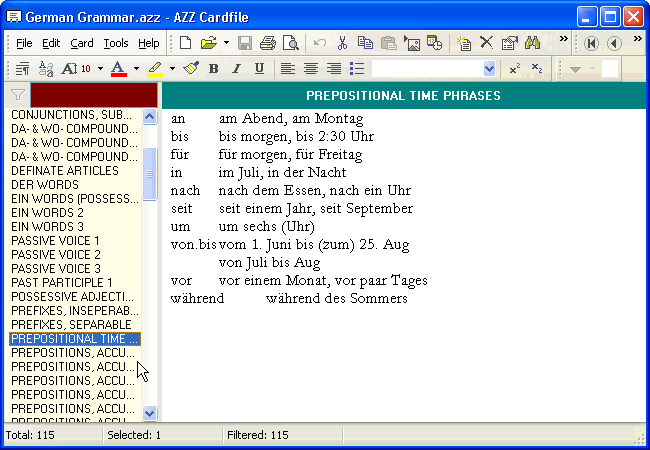The image size is (650, 450).
Task: Click the Delete card X icon
Action: pos(487,43)
